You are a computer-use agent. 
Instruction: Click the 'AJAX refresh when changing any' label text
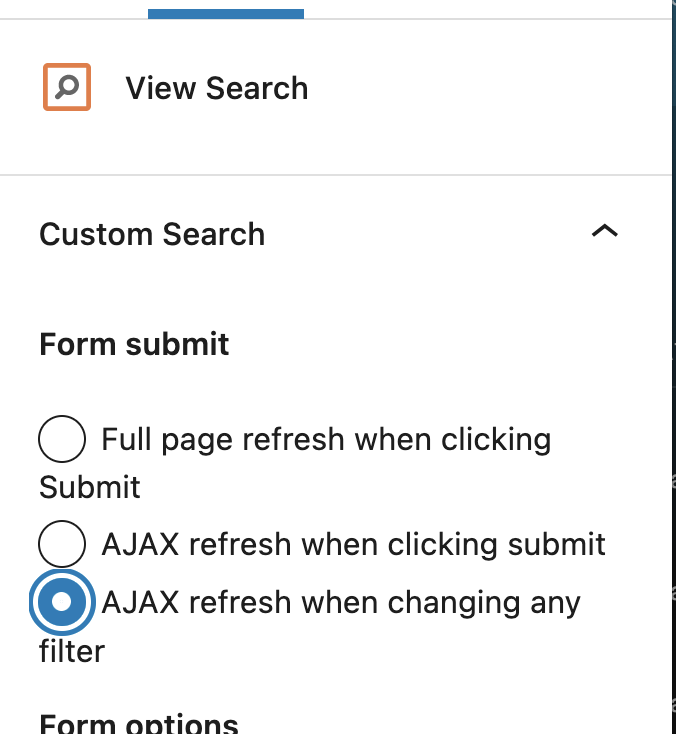coord(341,603)
